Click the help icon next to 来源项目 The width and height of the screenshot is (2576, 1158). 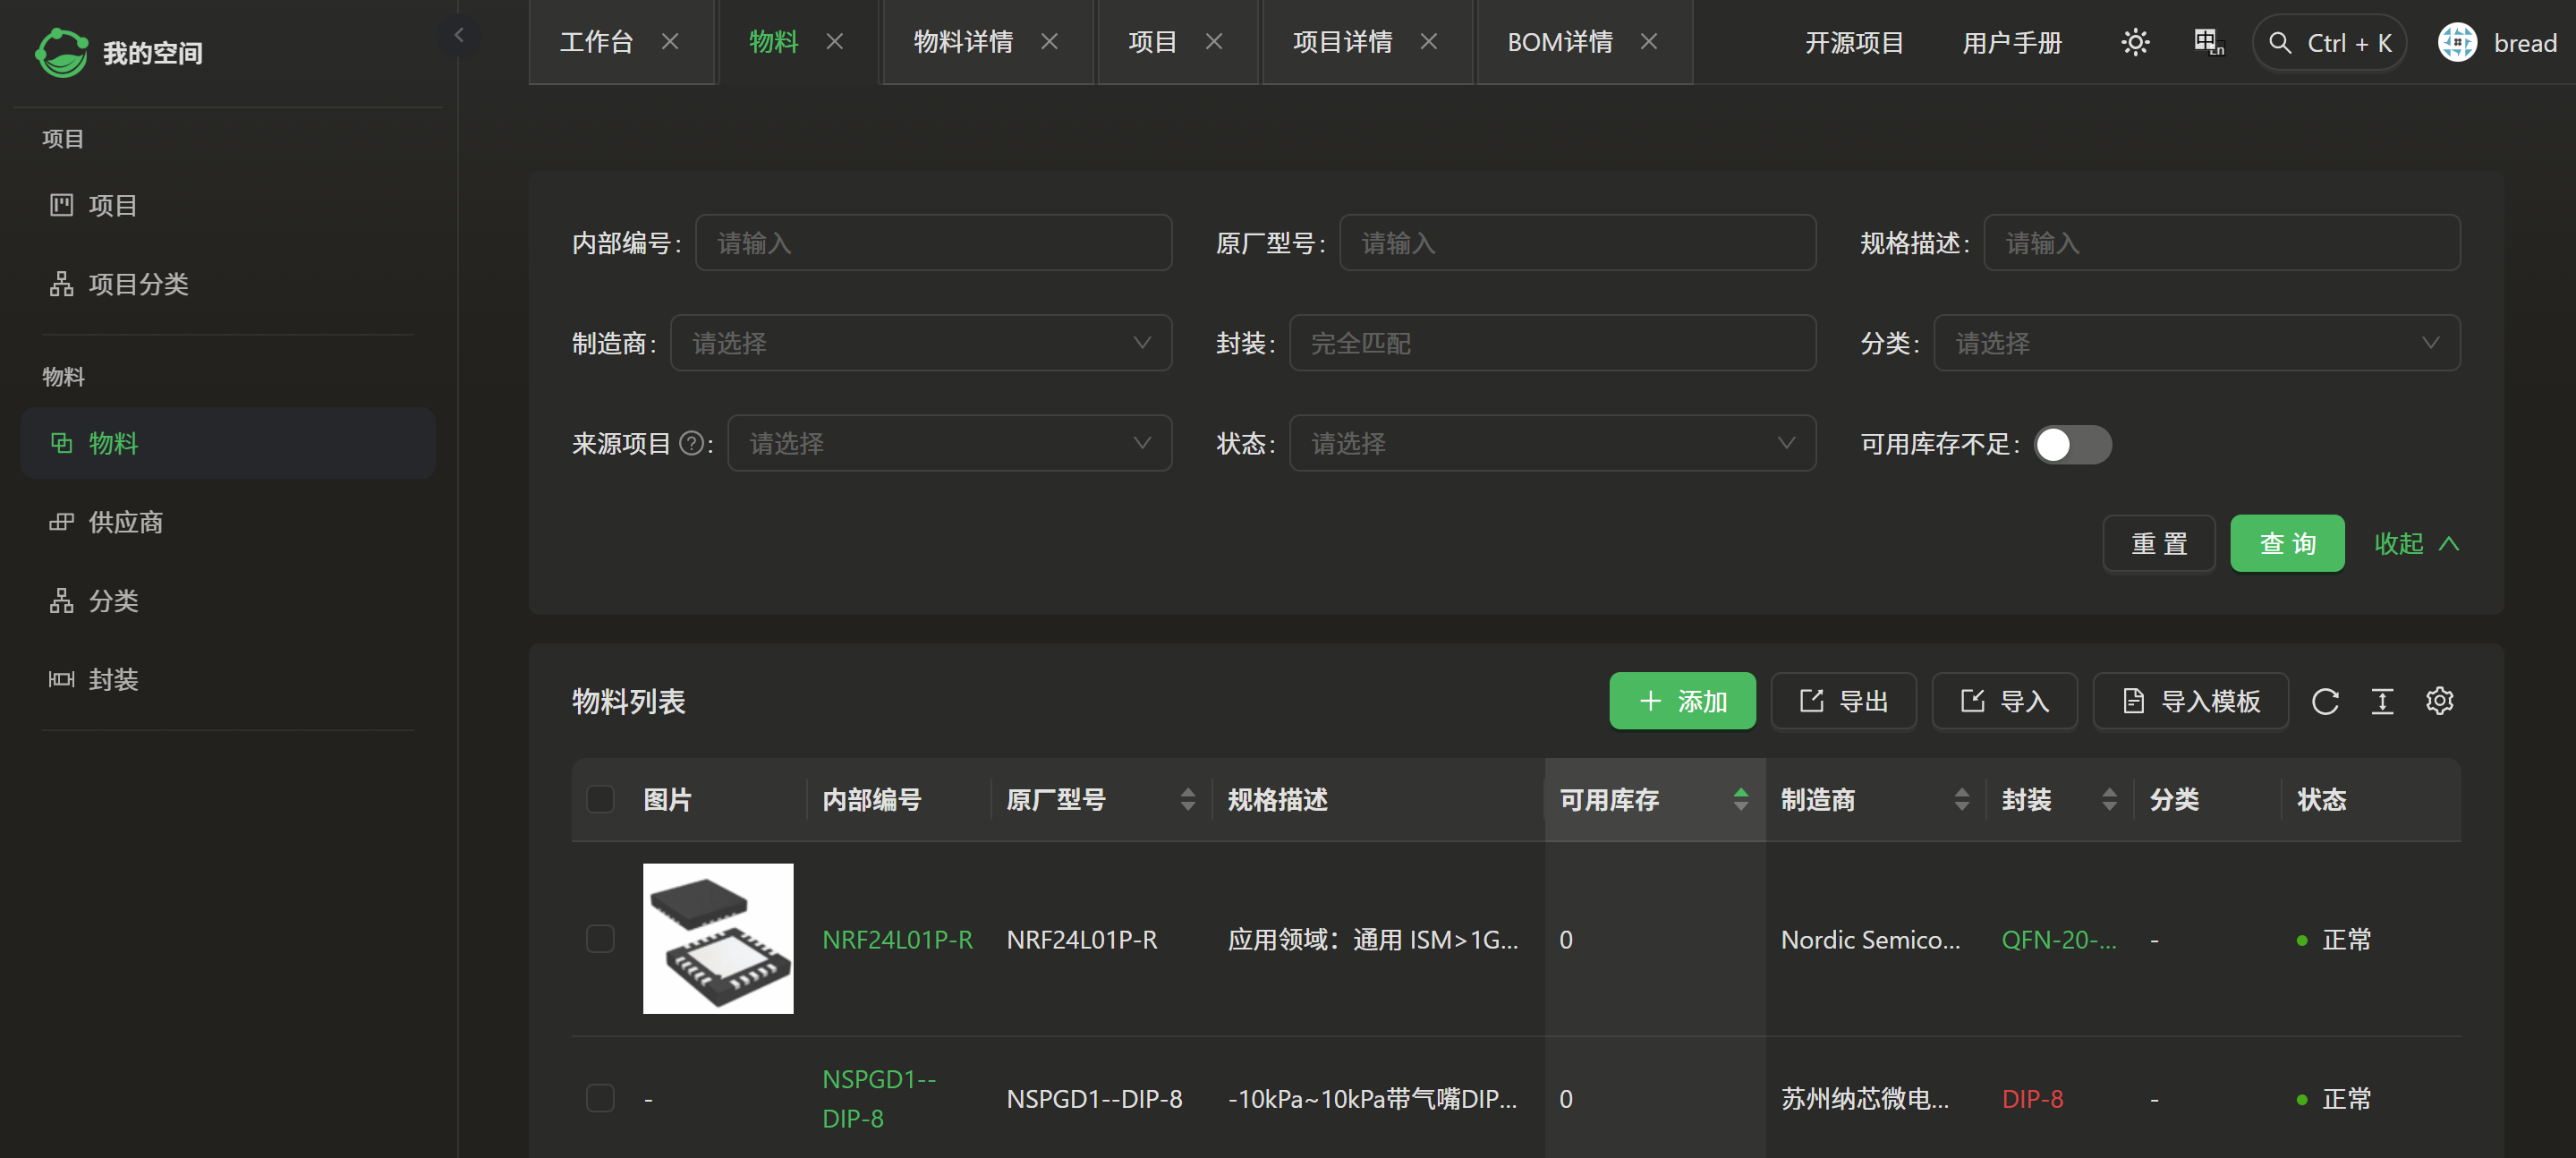(691, 443)
